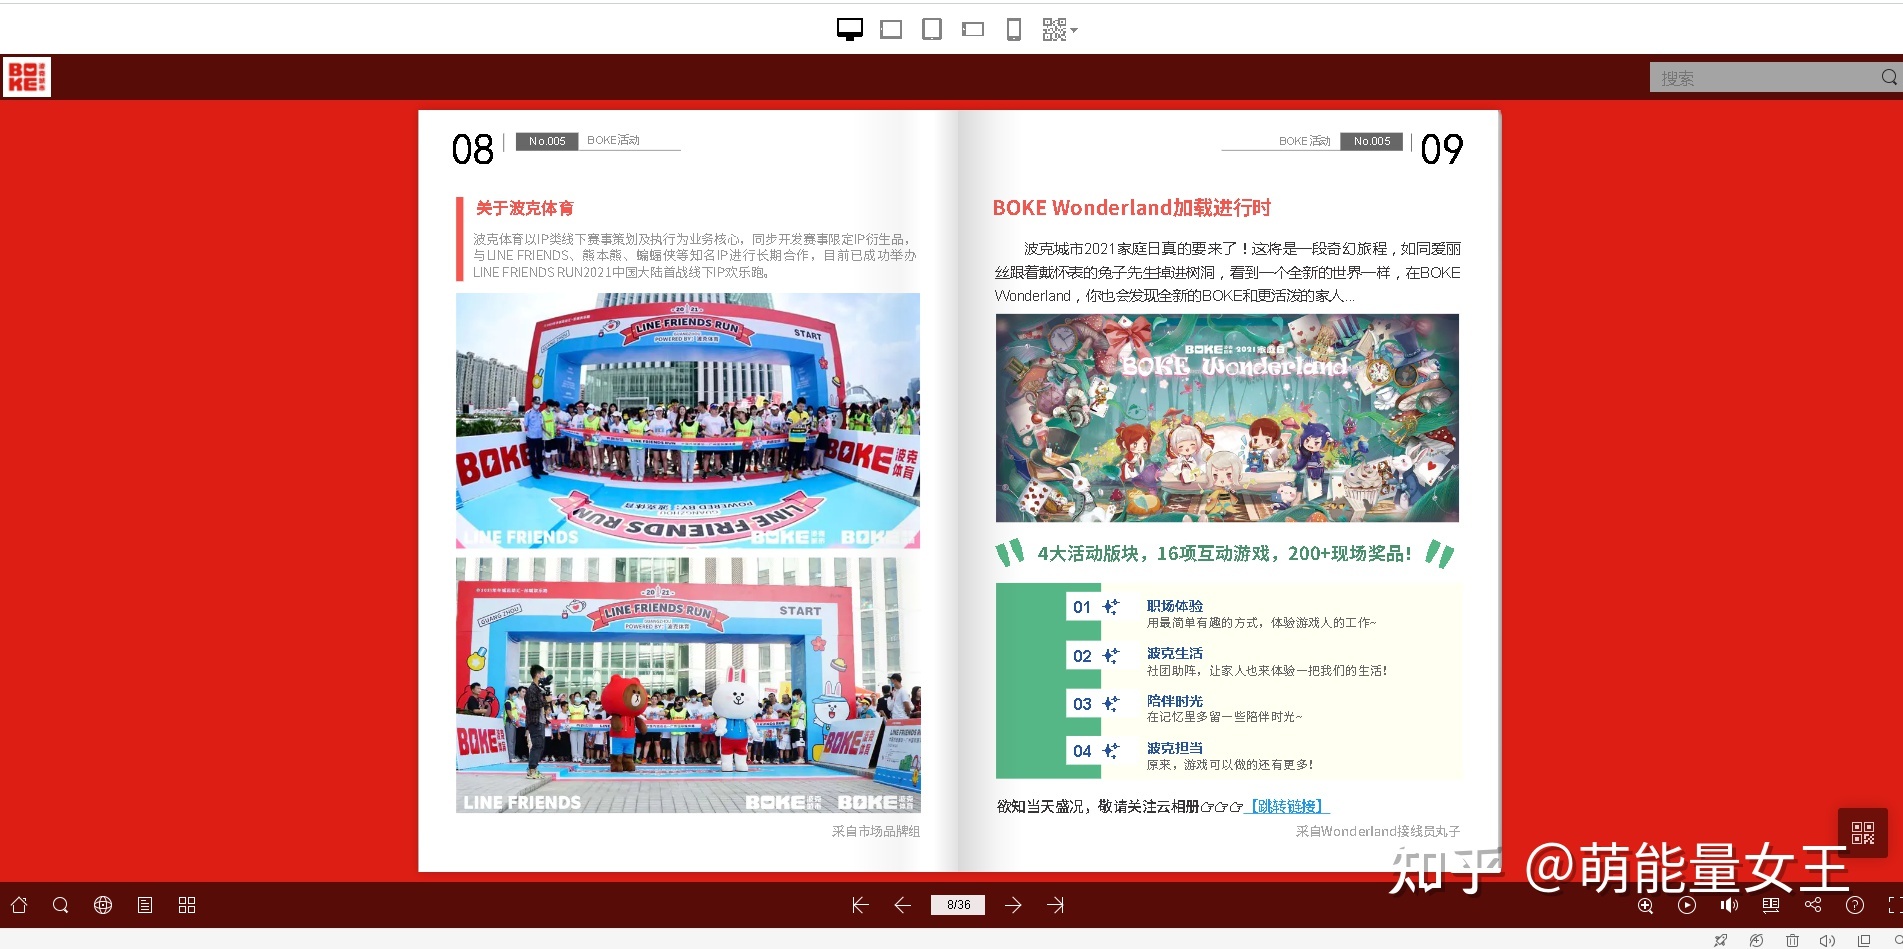Open the table of contents icon
The image size is (1903, 949).
click(145, 905)
